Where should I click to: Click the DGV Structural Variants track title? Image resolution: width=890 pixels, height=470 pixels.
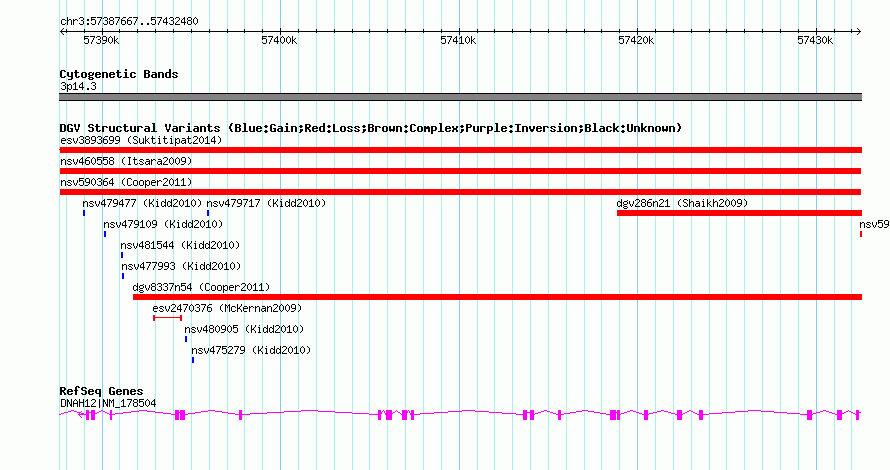click(371, 128)
